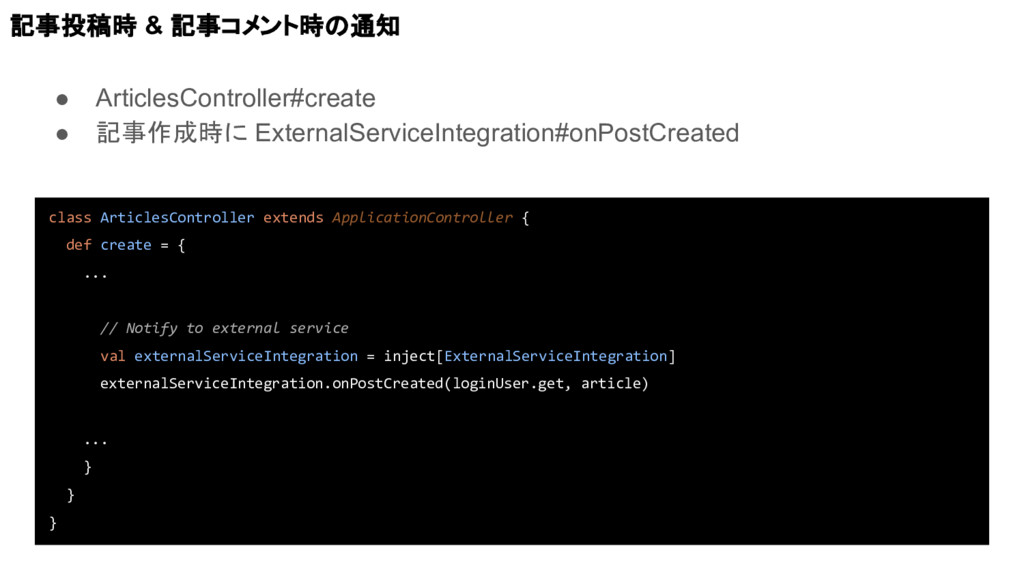Click the Notify to external service comment
The width and height of the screenshot is (1024, 576).
224,328
